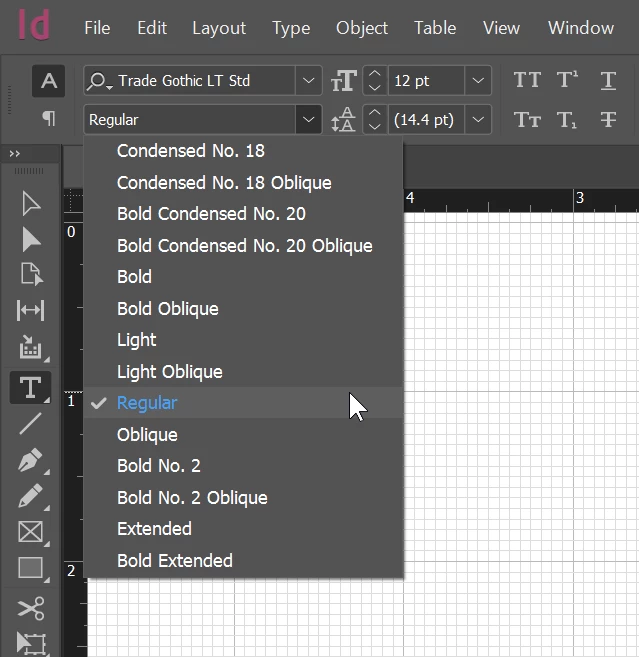
Task: Select the Direct Selection tool
Action: (x=31, y=240)
